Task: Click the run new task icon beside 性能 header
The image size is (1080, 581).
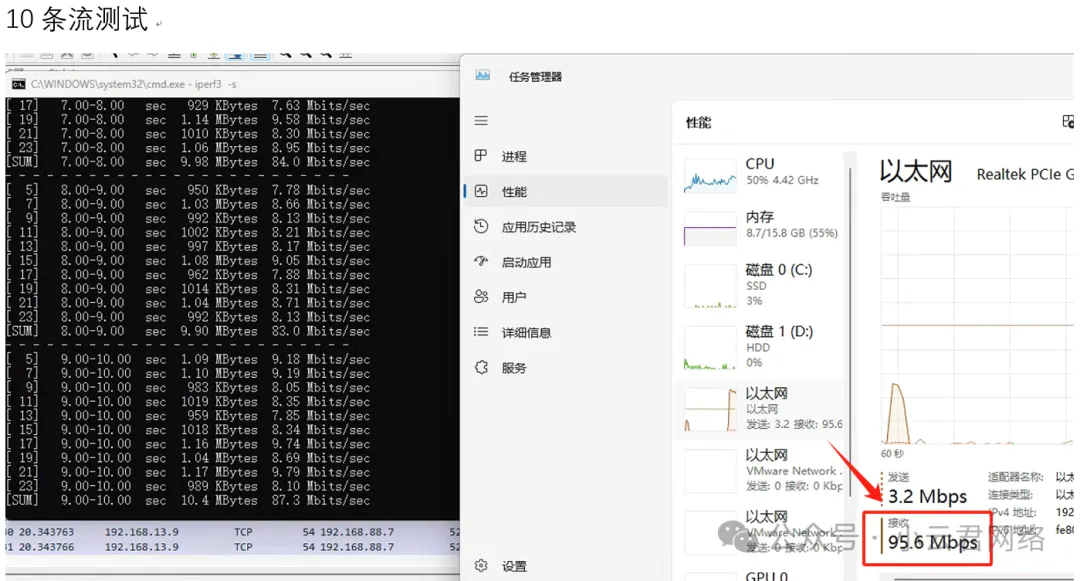Action: pos(1068,121)
